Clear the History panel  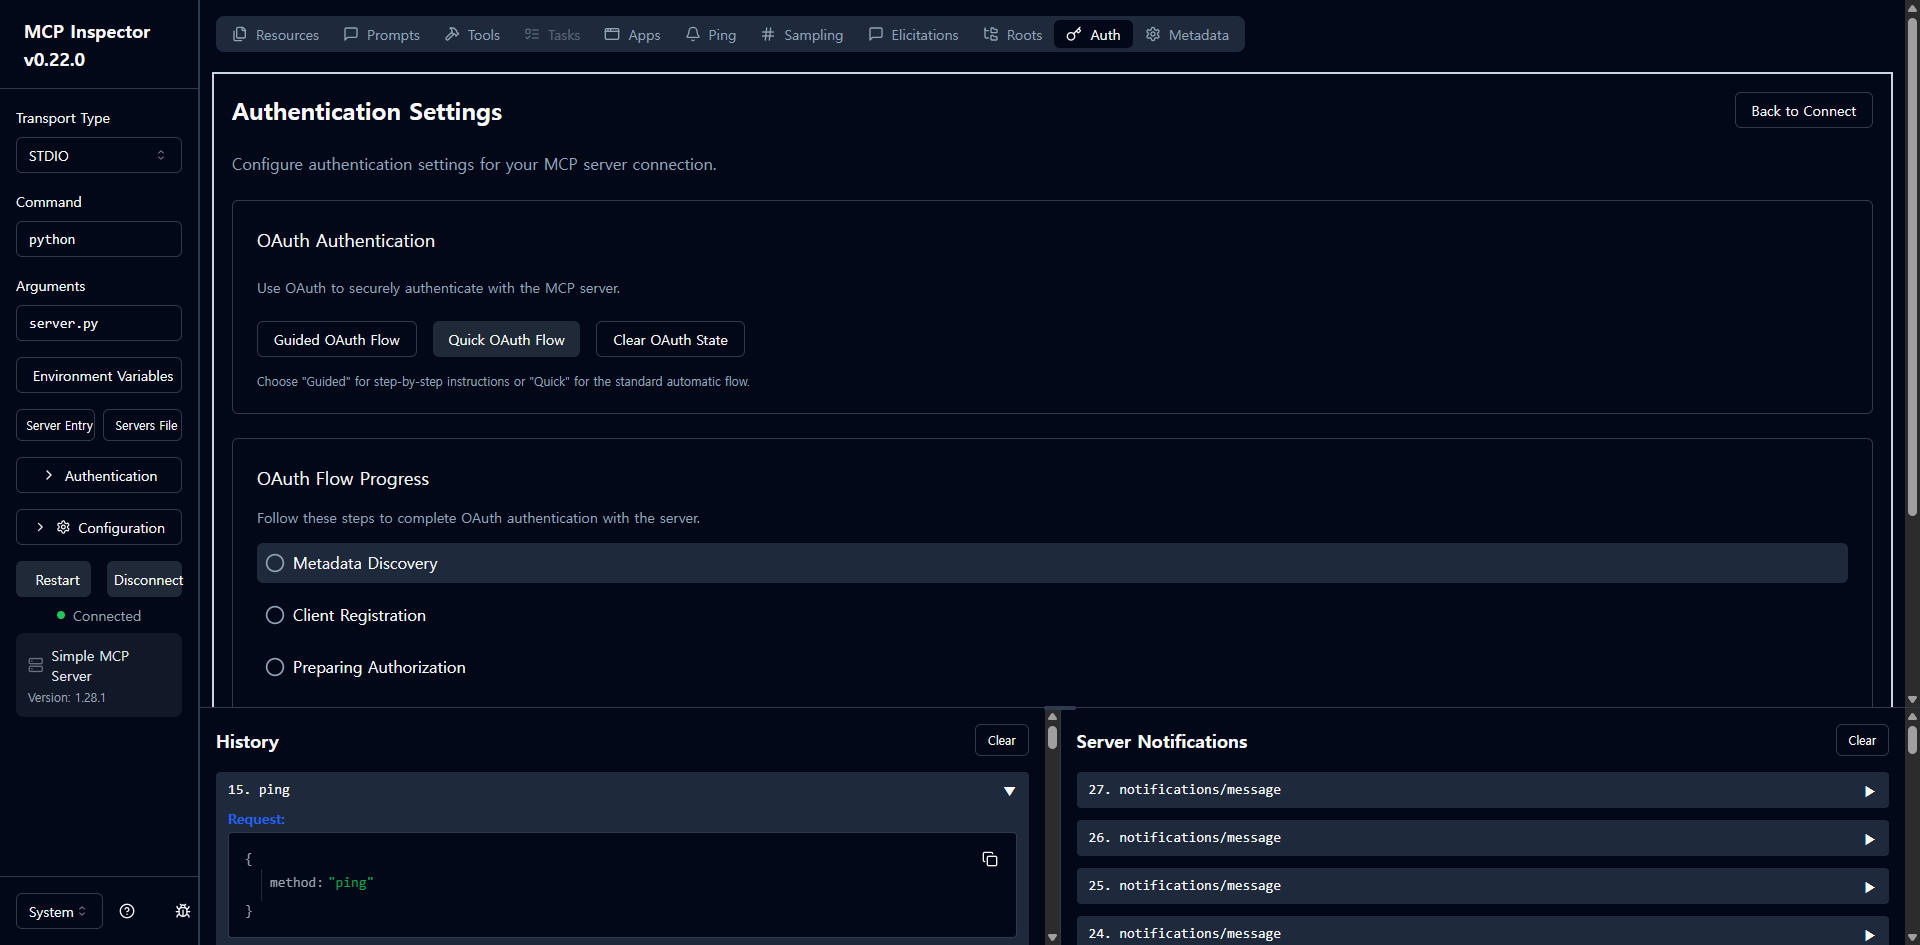coord(1002,740)
